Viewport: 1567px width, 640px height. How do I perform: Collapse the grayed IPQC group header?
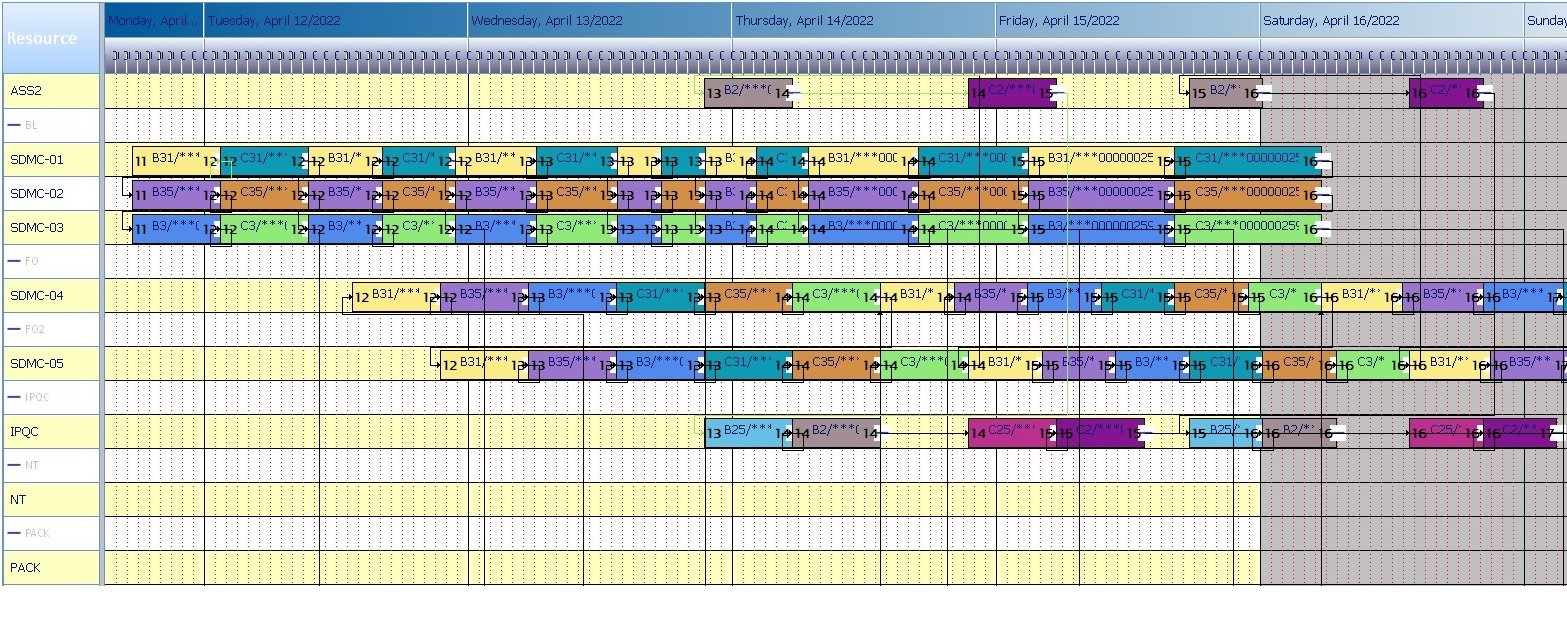pyautogui.click(x=15, y=398)
